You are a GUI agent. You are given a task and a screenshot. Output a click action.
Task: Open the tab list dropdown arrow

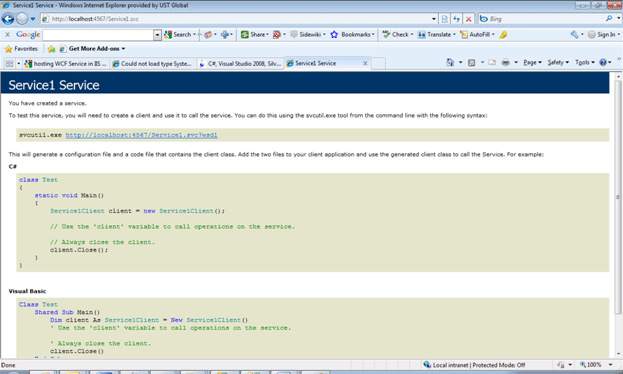coord(18,64)
